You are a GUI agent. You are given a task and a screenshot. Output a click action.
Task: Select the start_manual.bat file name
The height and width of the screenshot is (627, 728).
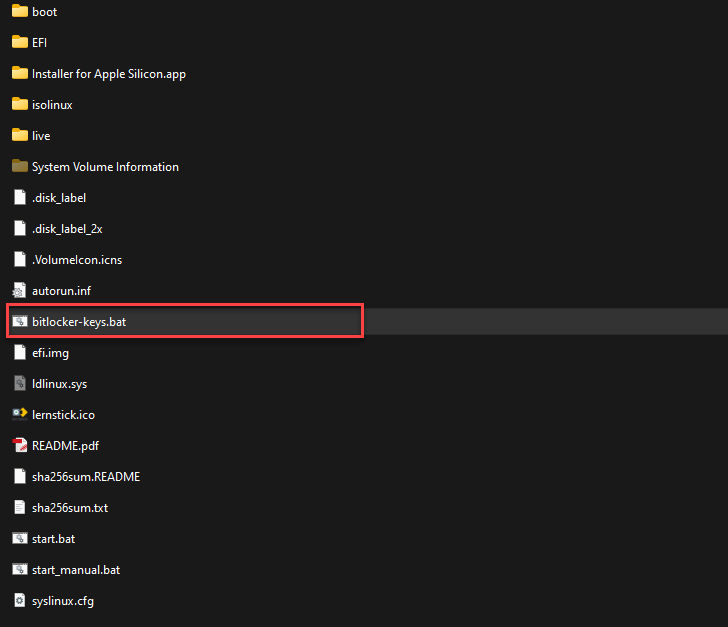[76, 570]
